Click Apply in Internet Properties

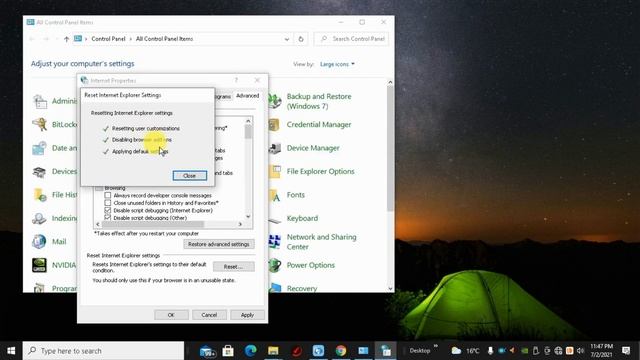[x=247, y=315]
